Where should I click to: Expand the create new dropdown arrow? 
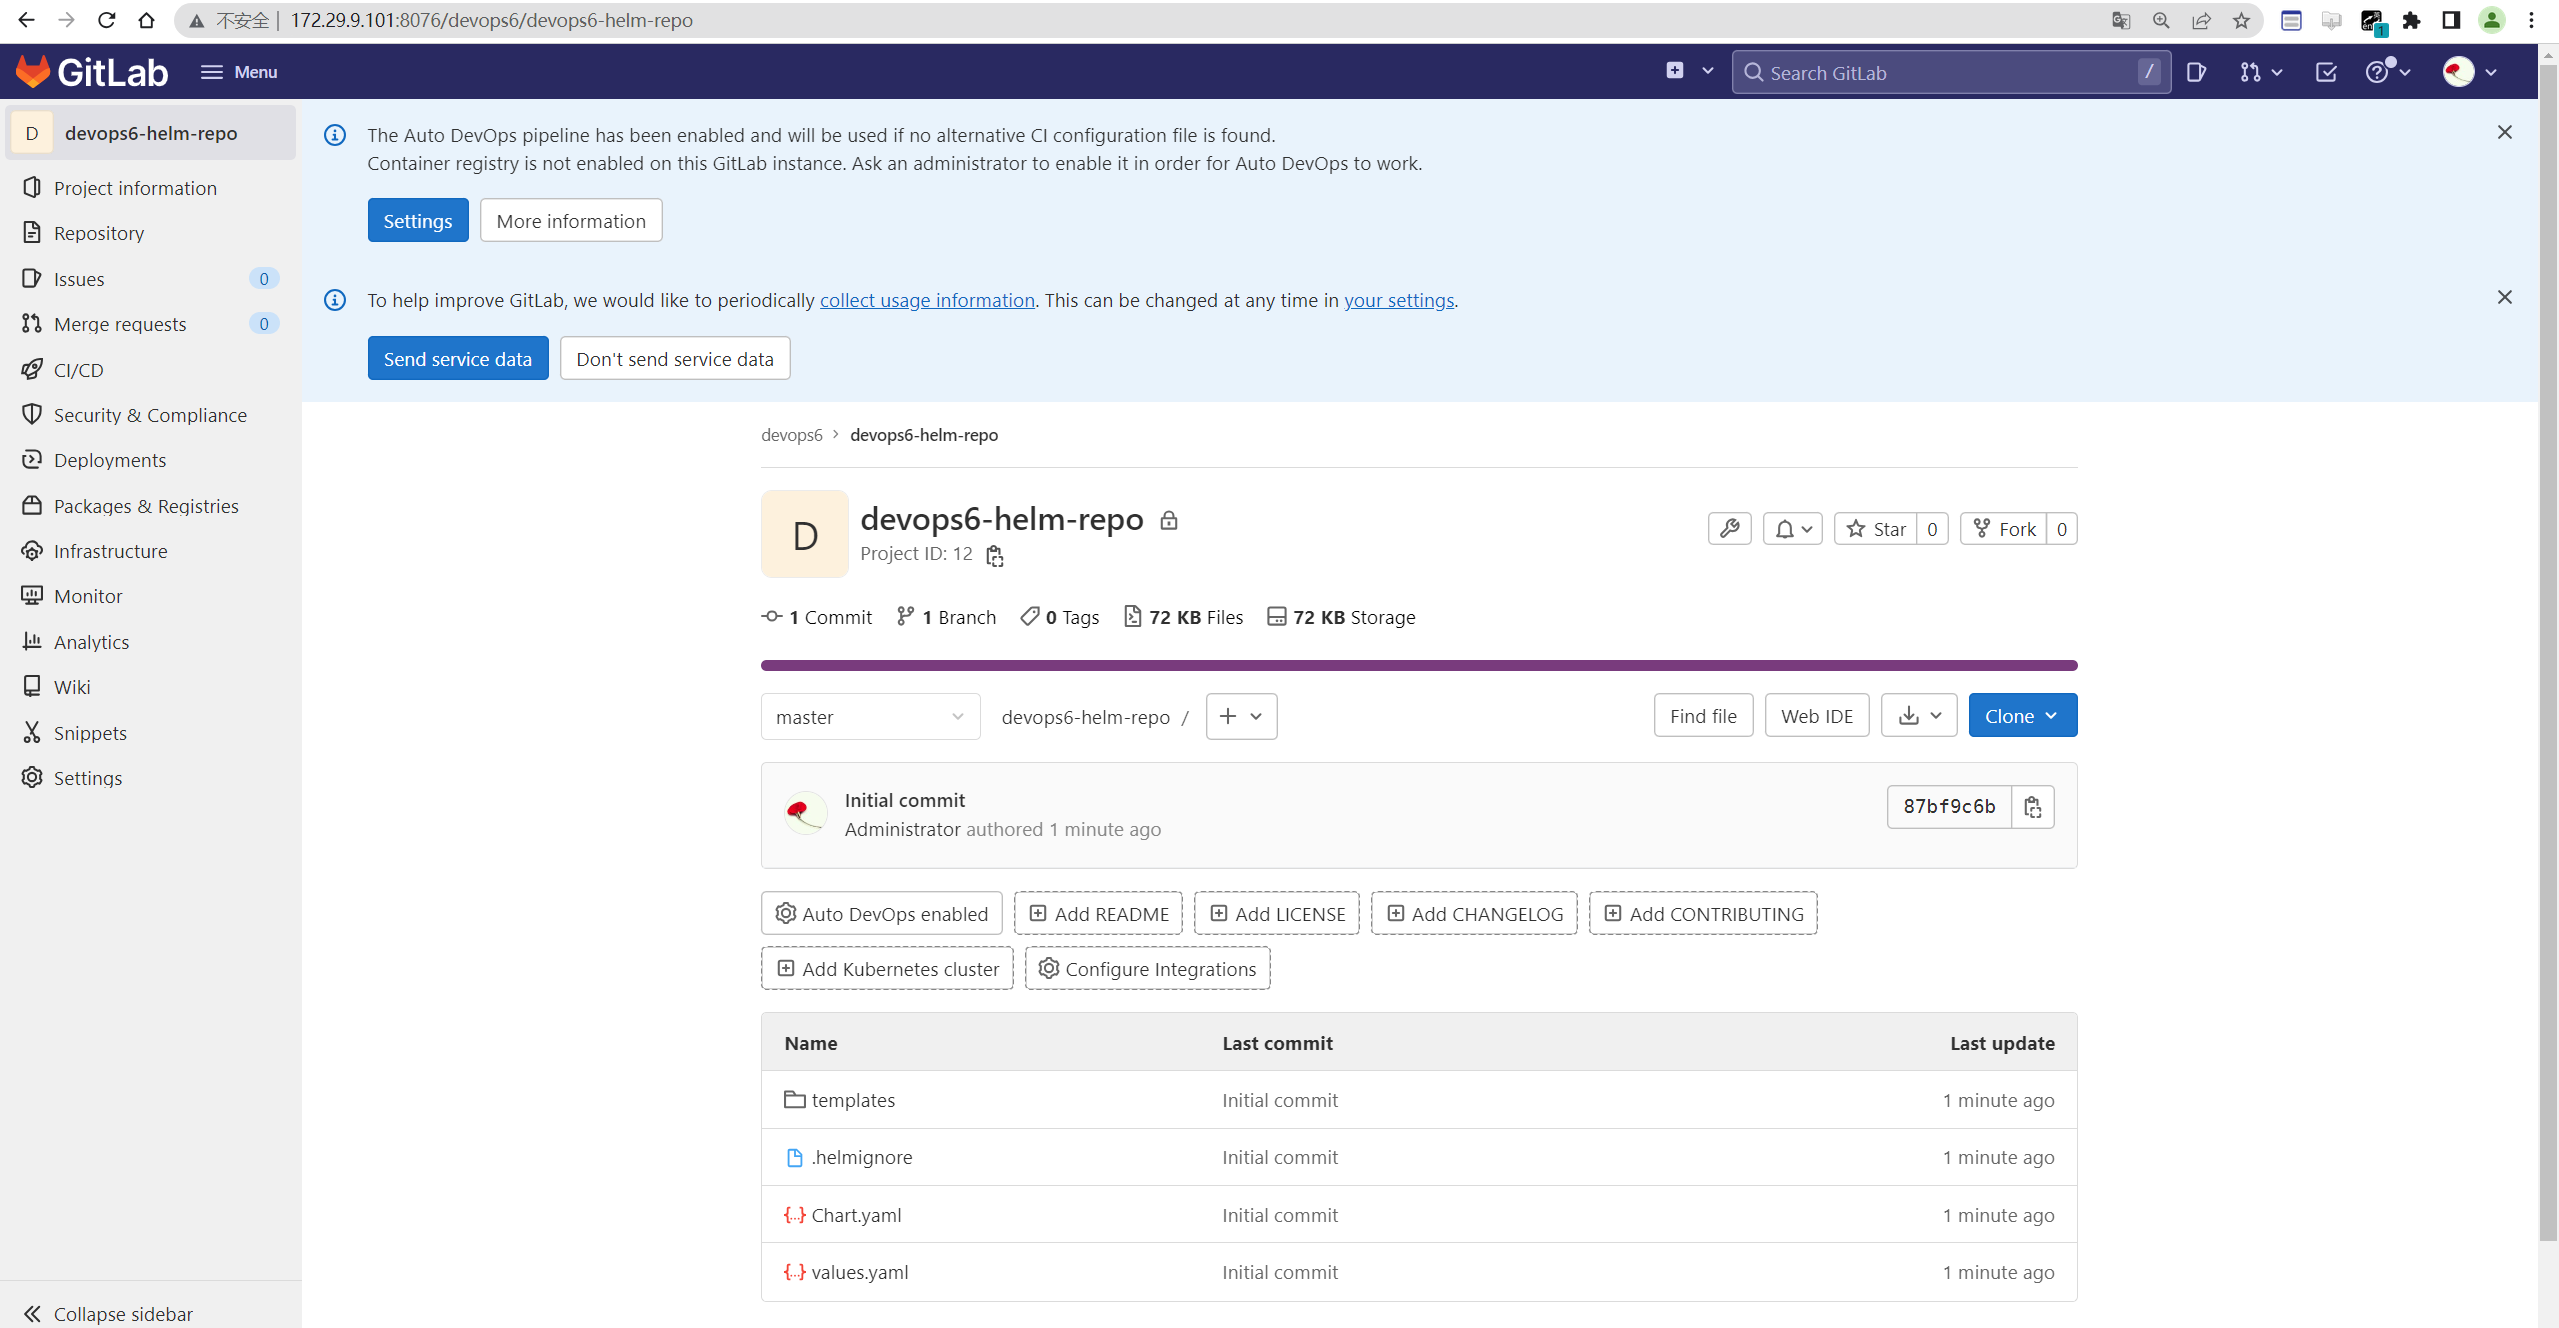click(1708, 71)
